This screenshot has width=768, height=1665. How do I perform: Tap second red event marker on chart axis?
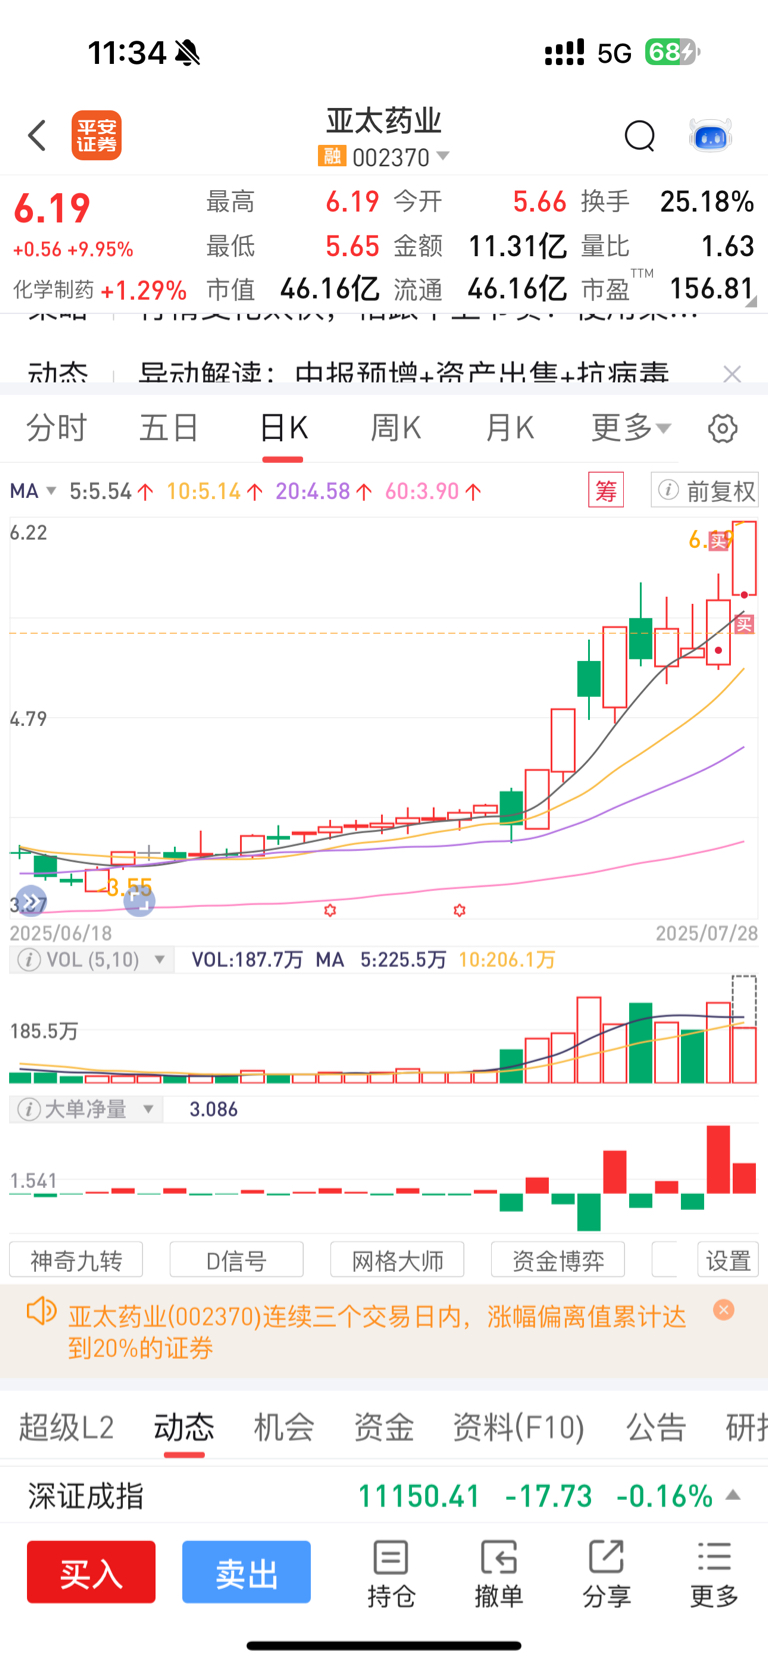pos(459,911)
